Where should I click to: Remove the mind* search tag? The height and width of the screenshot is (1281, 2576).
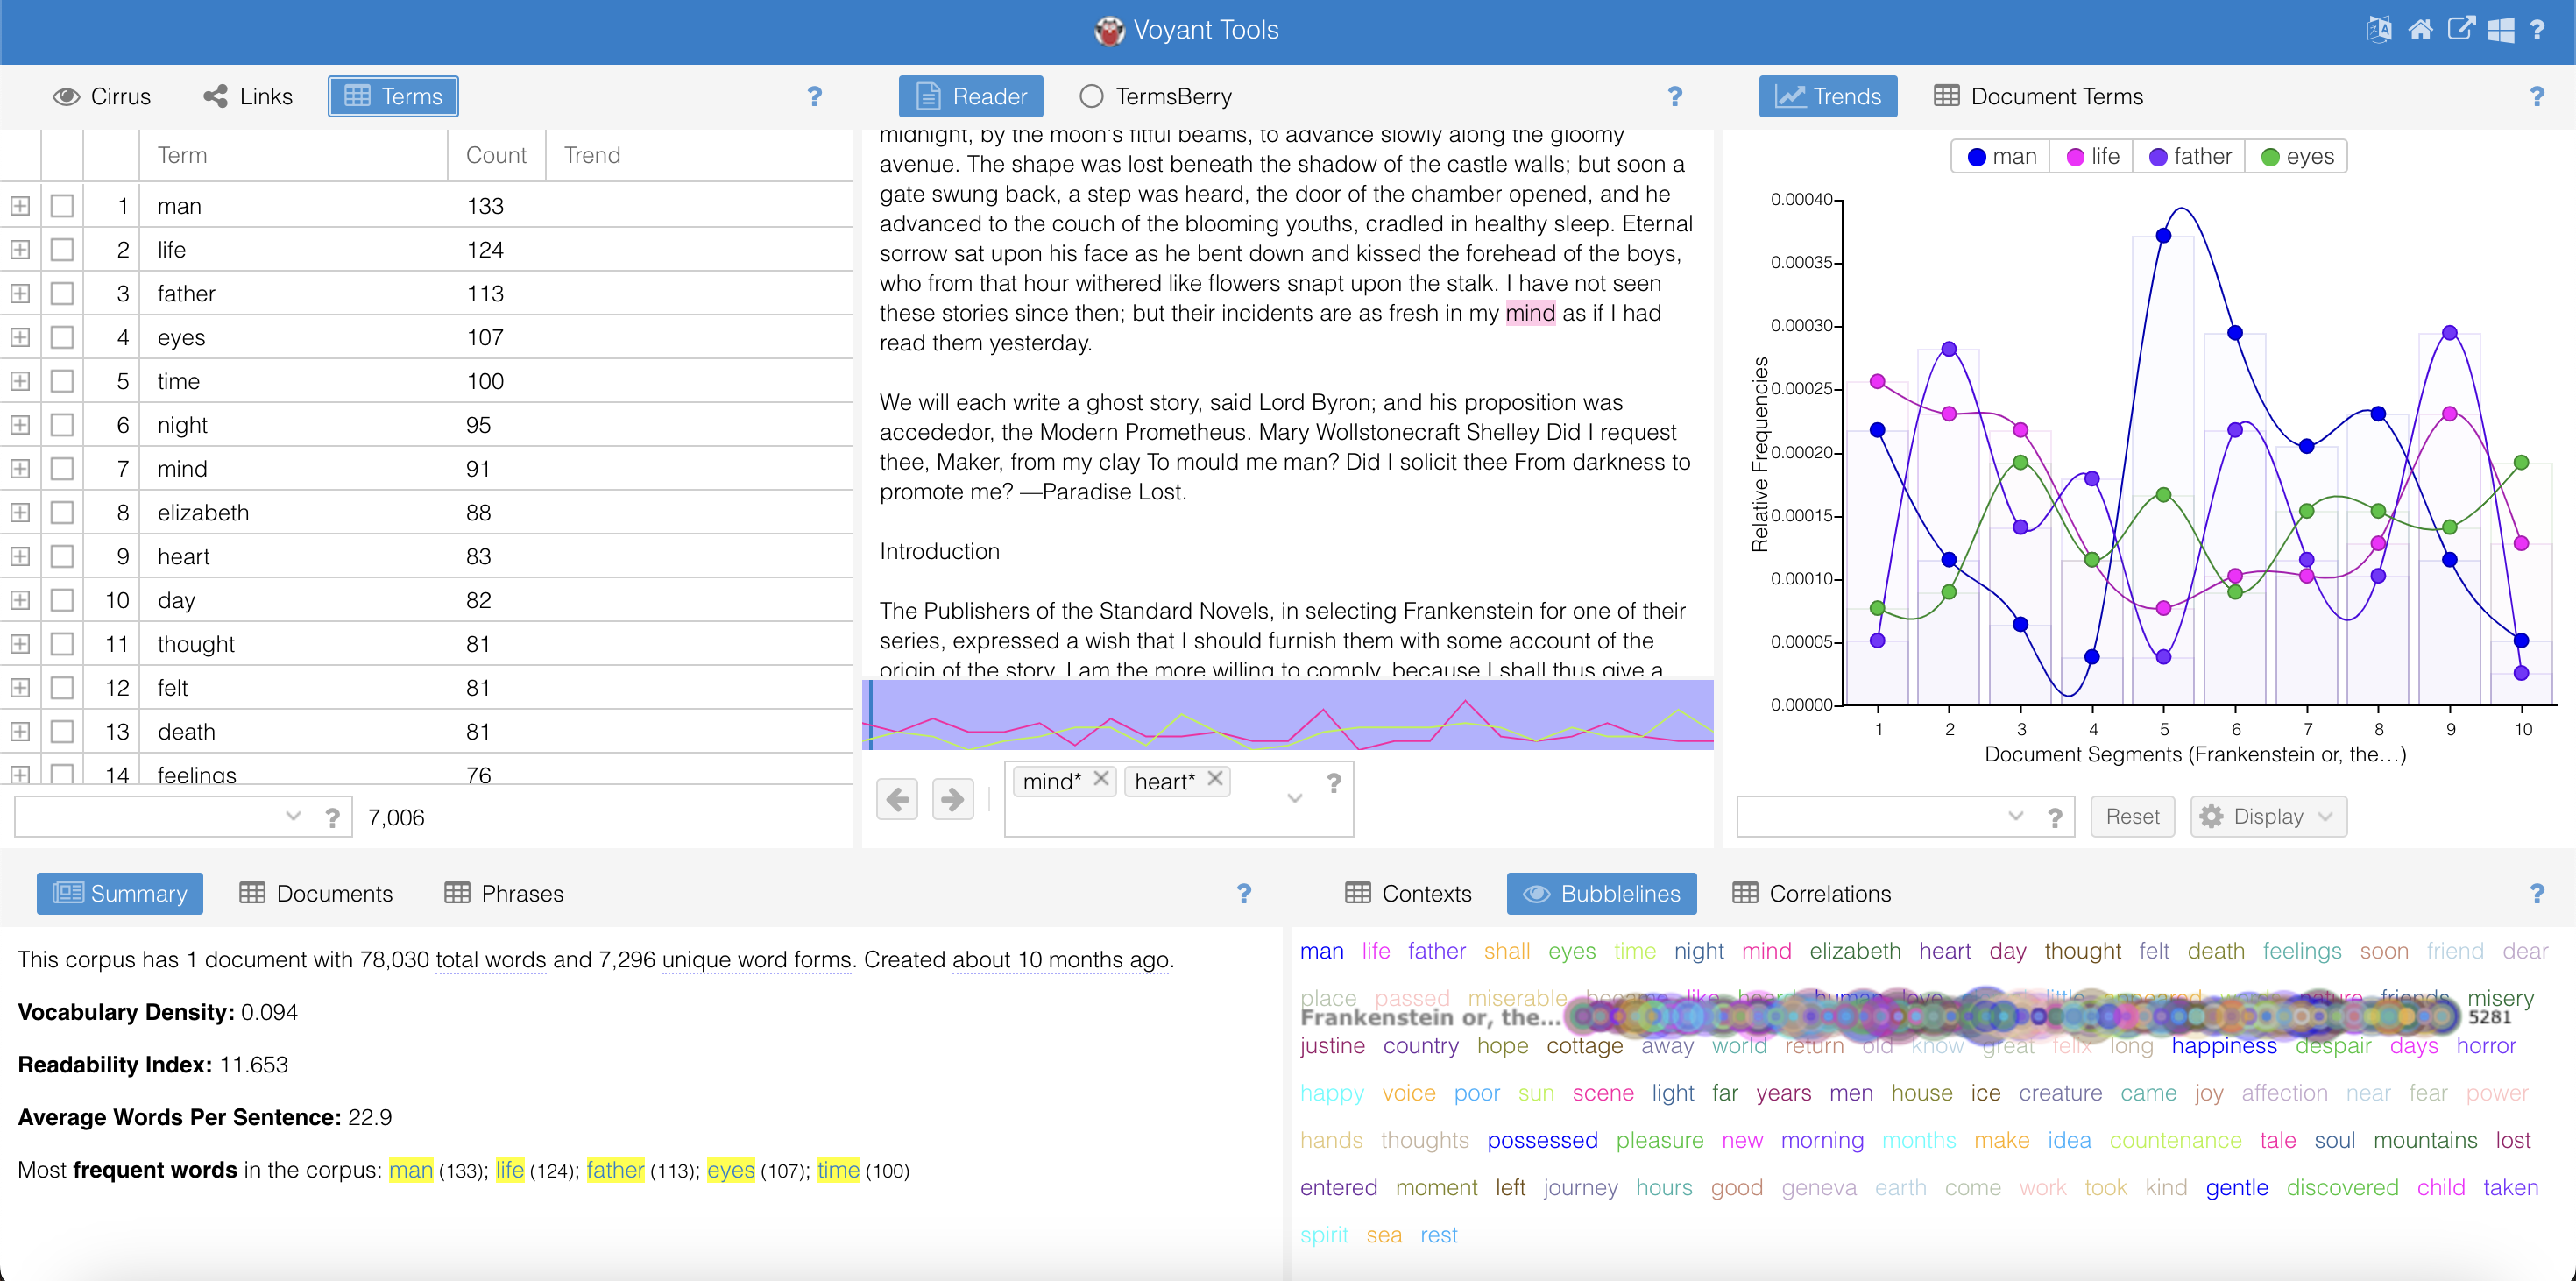(1101, 779)
